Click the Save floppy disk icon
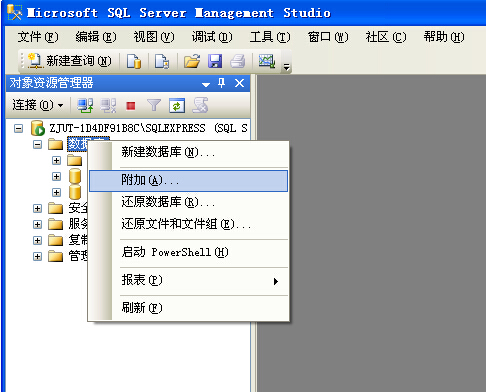The height and width of the screenshot is (392, 486). coord(215,61)
